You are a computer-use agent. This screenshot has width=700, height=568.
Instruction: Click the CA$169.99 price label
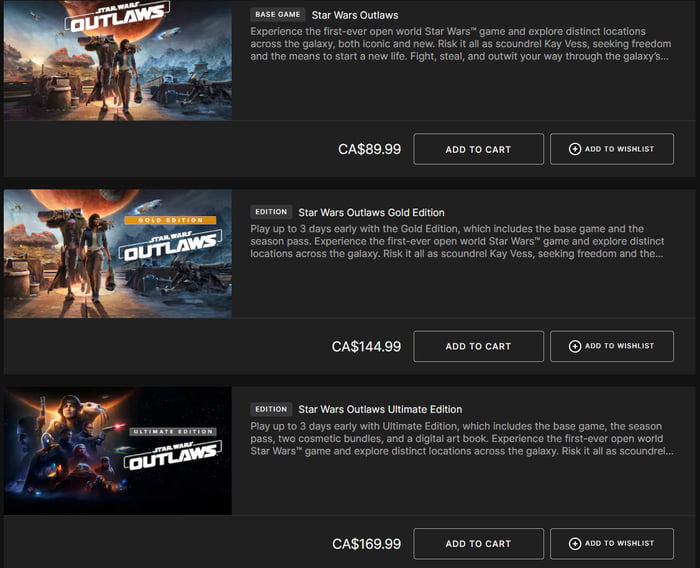click(x=366, y=544)
